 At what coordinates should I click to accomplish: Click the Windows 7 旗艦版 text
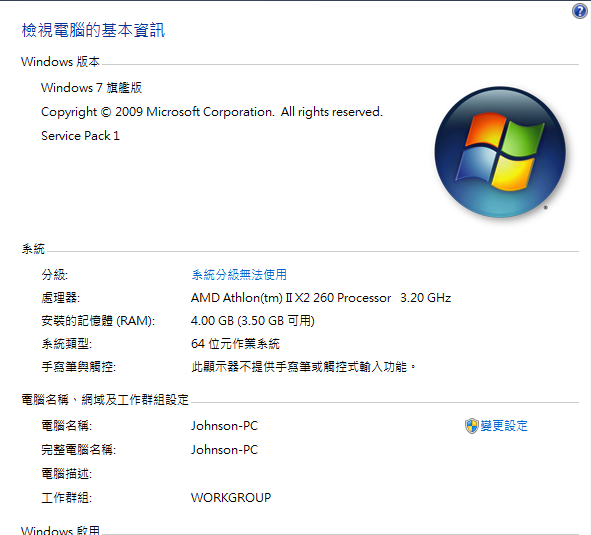pos(91,87)
